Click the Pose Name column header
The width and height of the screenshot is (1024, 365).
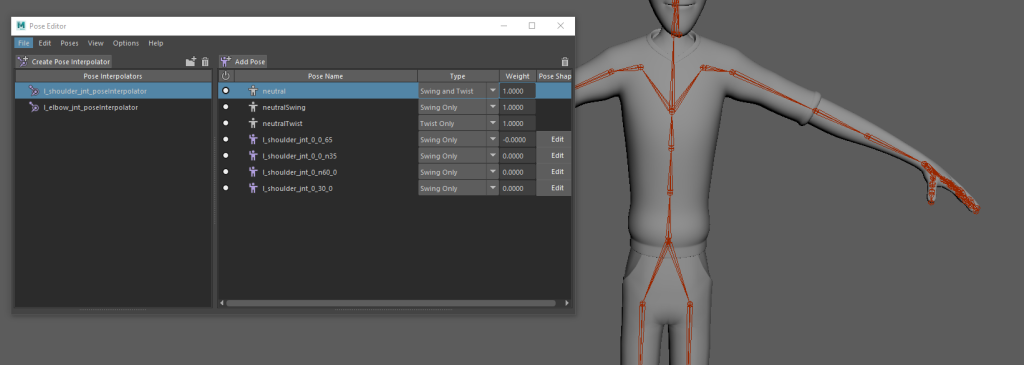point(326,76)
